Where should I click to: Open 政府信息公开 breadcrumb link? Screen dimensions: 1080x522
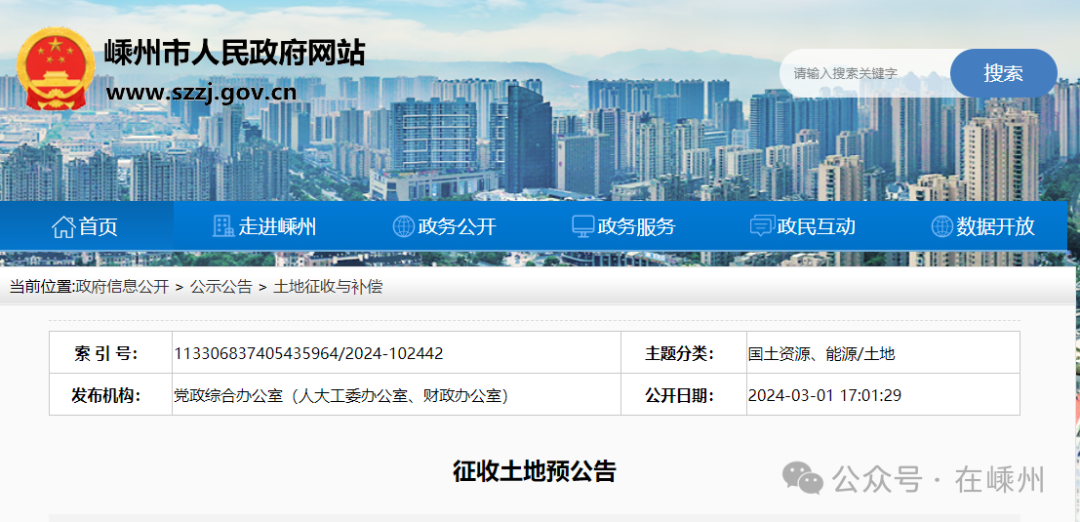click(123, 287)
